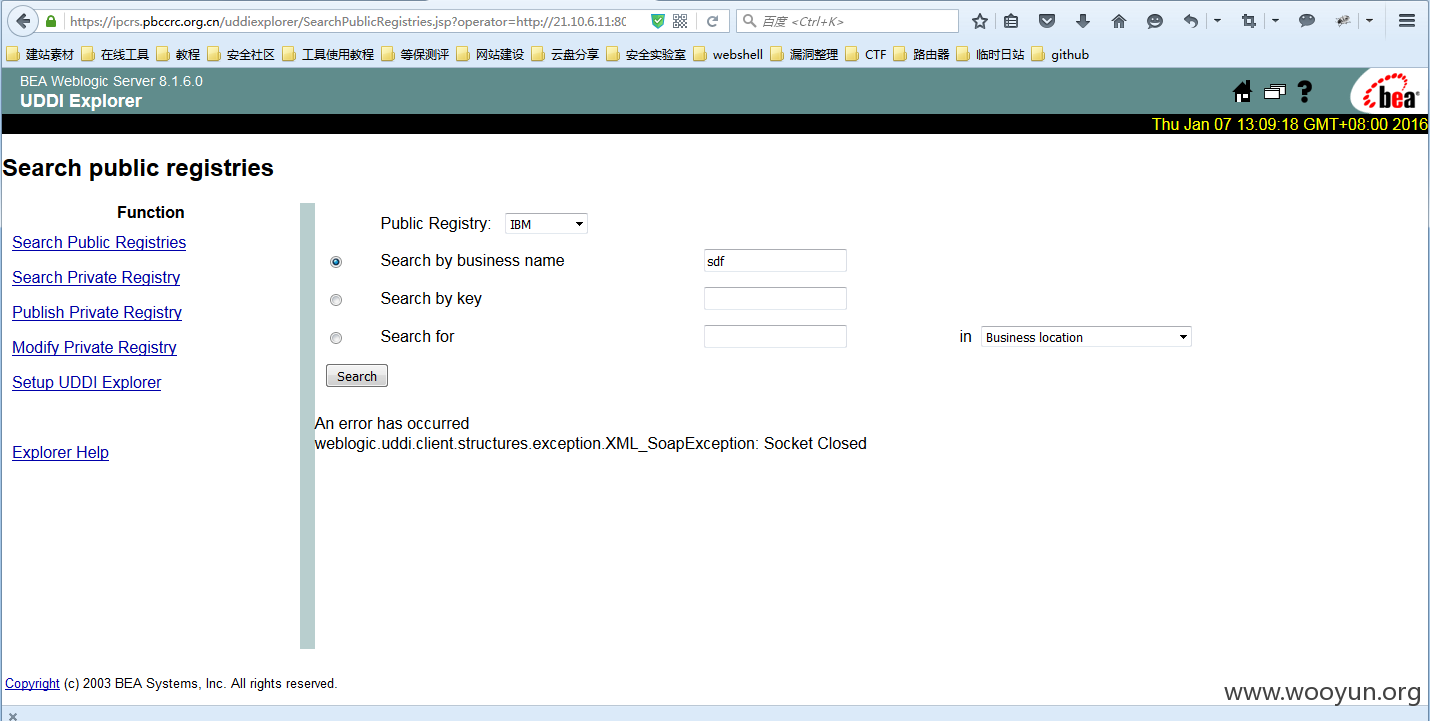Image resolution: width=1430 pixels, height=721 pixels.
Task: Open CTF bookmark folder
Action: click(x=866, y=54)
